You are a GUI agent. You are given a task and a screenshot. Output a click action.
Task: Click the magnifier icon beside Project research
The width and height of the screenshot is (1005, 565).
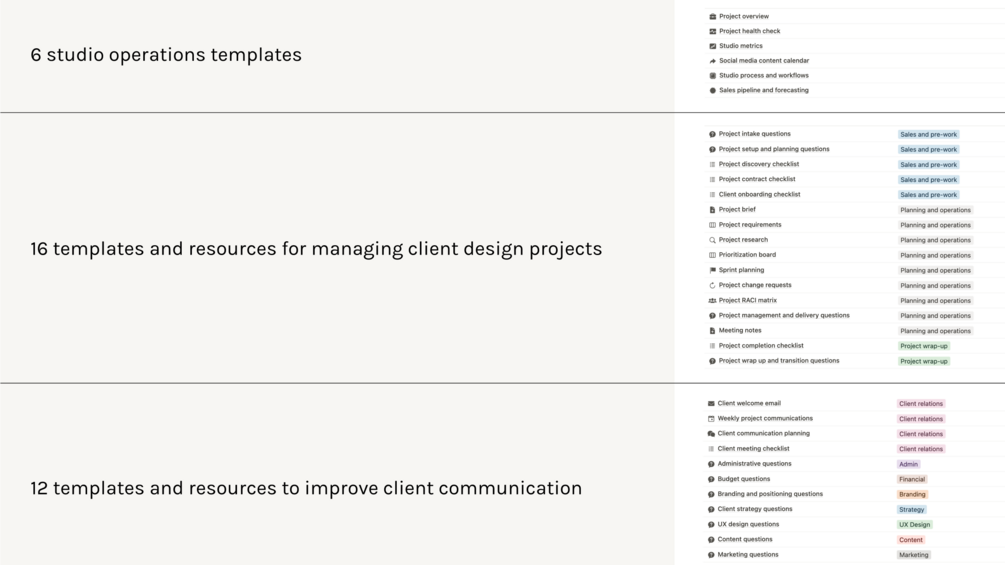712,240
